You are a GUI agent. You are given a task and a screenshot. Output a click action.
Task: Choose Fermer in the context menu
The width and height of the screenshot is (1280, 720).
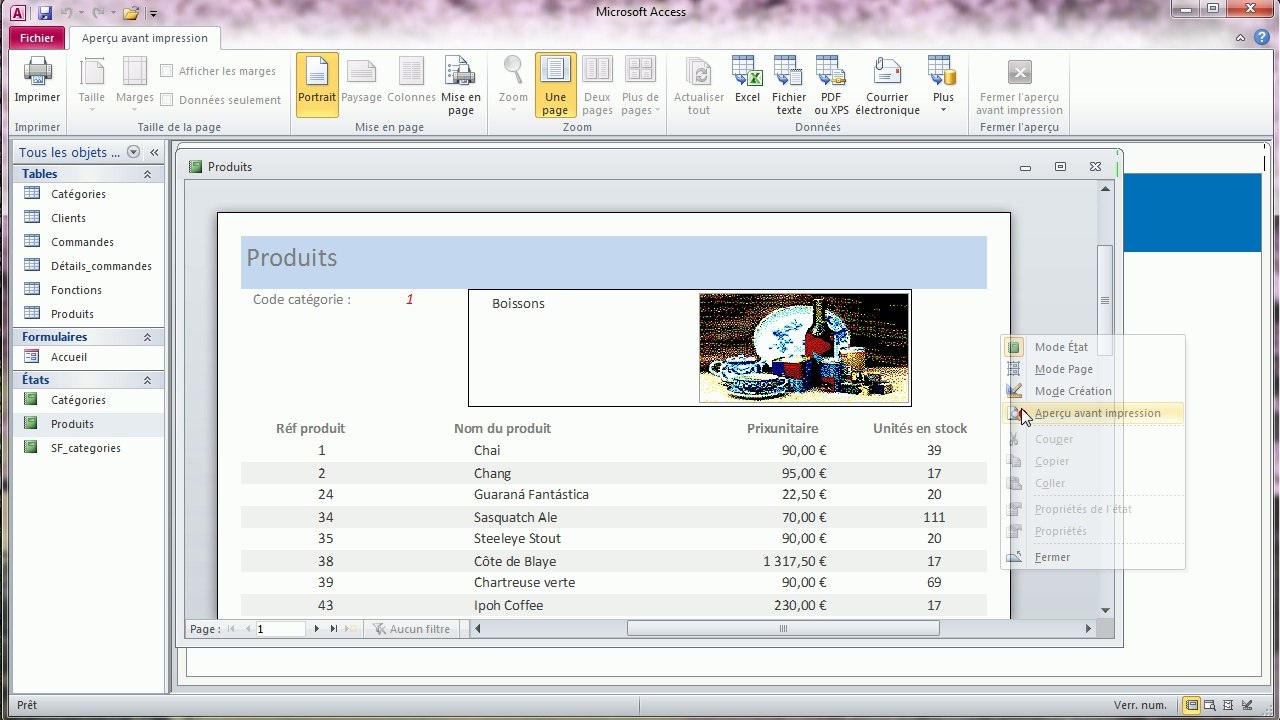[x=1093, y=557]
